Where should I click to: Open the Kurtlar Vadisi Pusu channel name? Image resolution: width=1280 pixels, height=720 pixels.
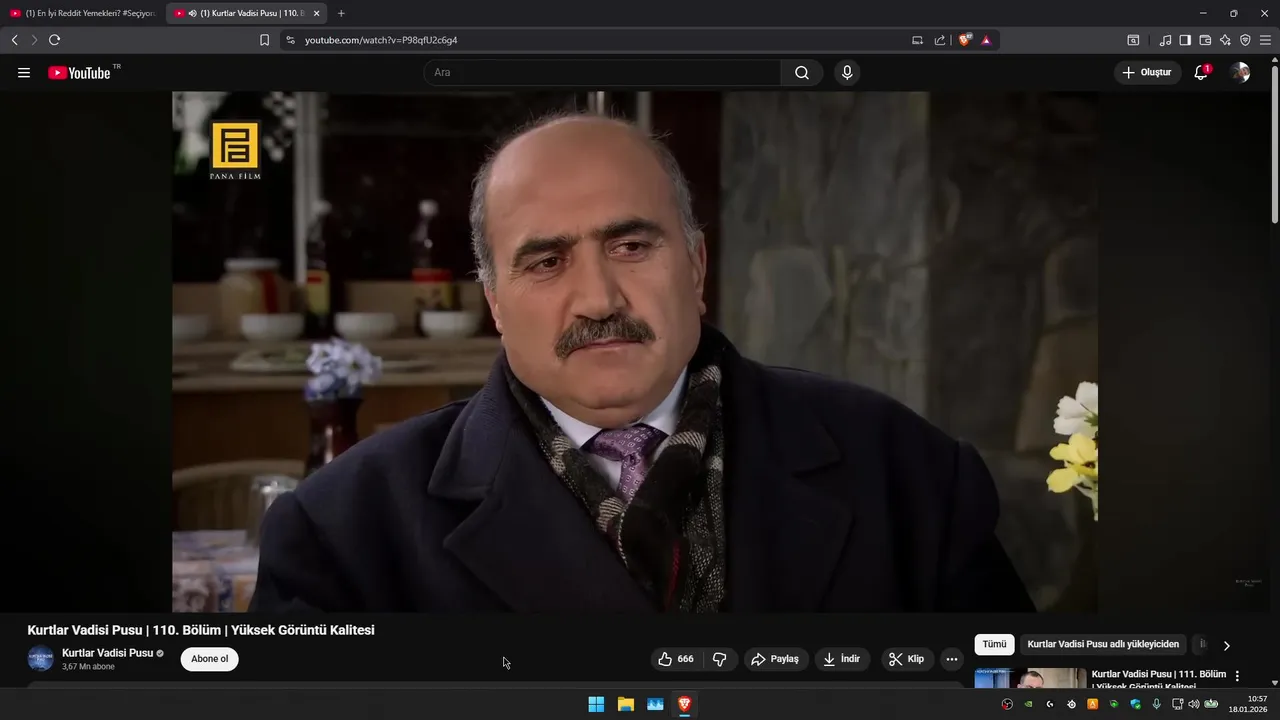107,653
